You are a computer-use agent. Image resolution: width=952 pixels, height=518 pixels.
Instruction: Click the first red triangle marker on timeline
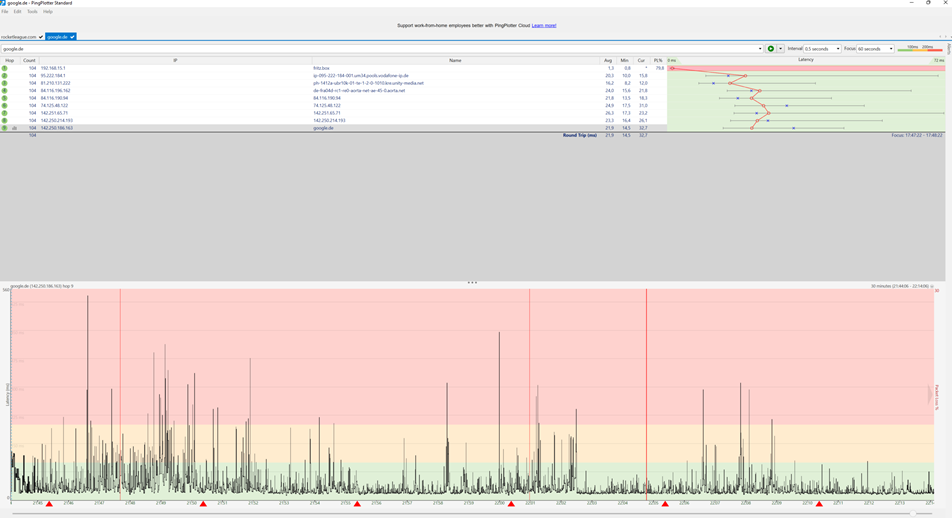(x=49, y=504)
